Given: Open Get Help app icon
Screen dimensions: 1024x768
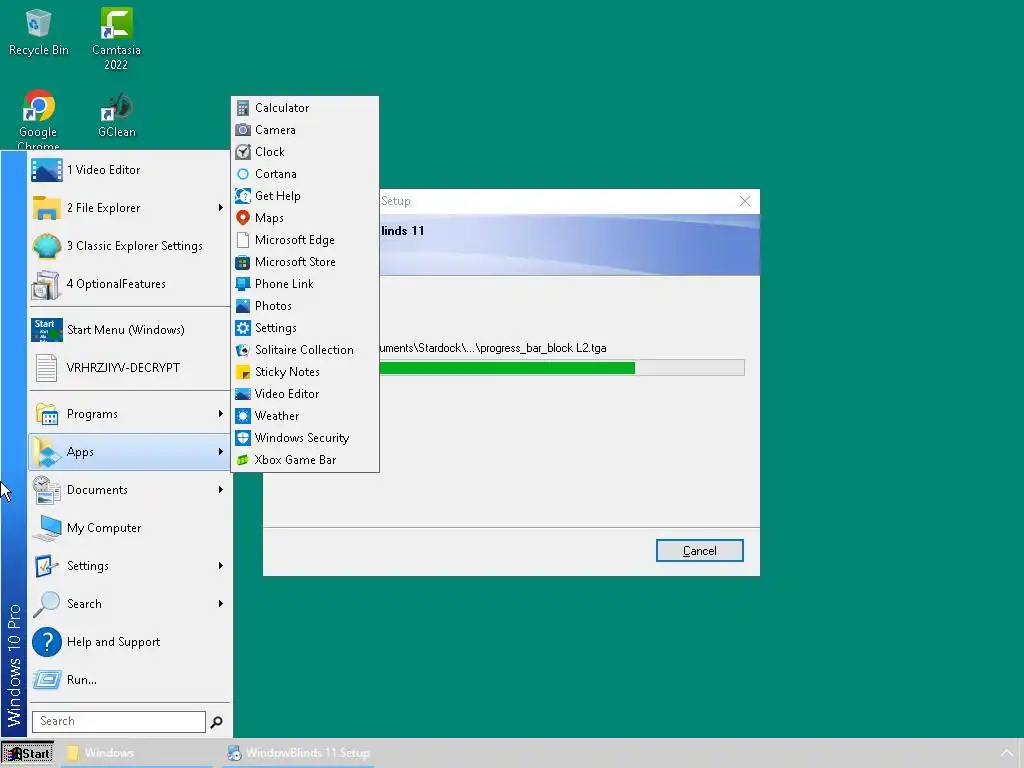Looking at the screenshot, I should (x=243, y=196).
